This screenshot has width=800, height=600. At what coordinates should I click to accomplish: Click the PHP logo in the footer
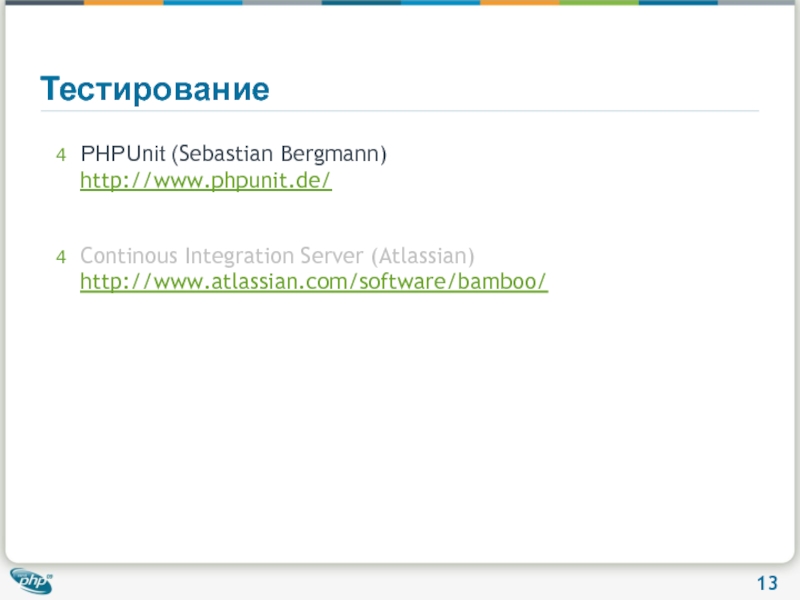31,581
